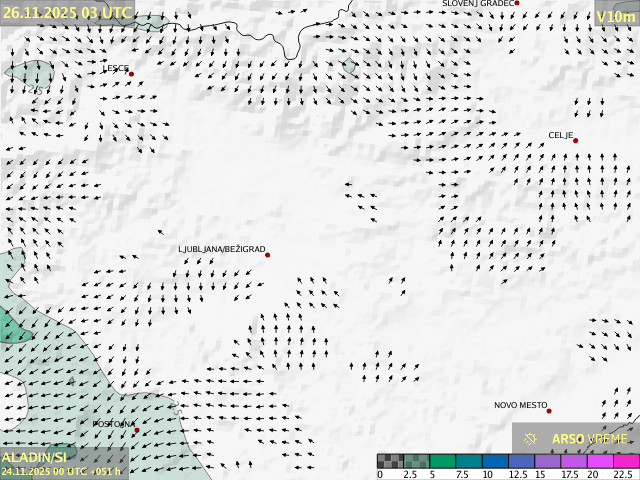The width and height of the screenshot is (640, 480).
Task: Click the ARSO sun logo icon
Action: [531, 438]
